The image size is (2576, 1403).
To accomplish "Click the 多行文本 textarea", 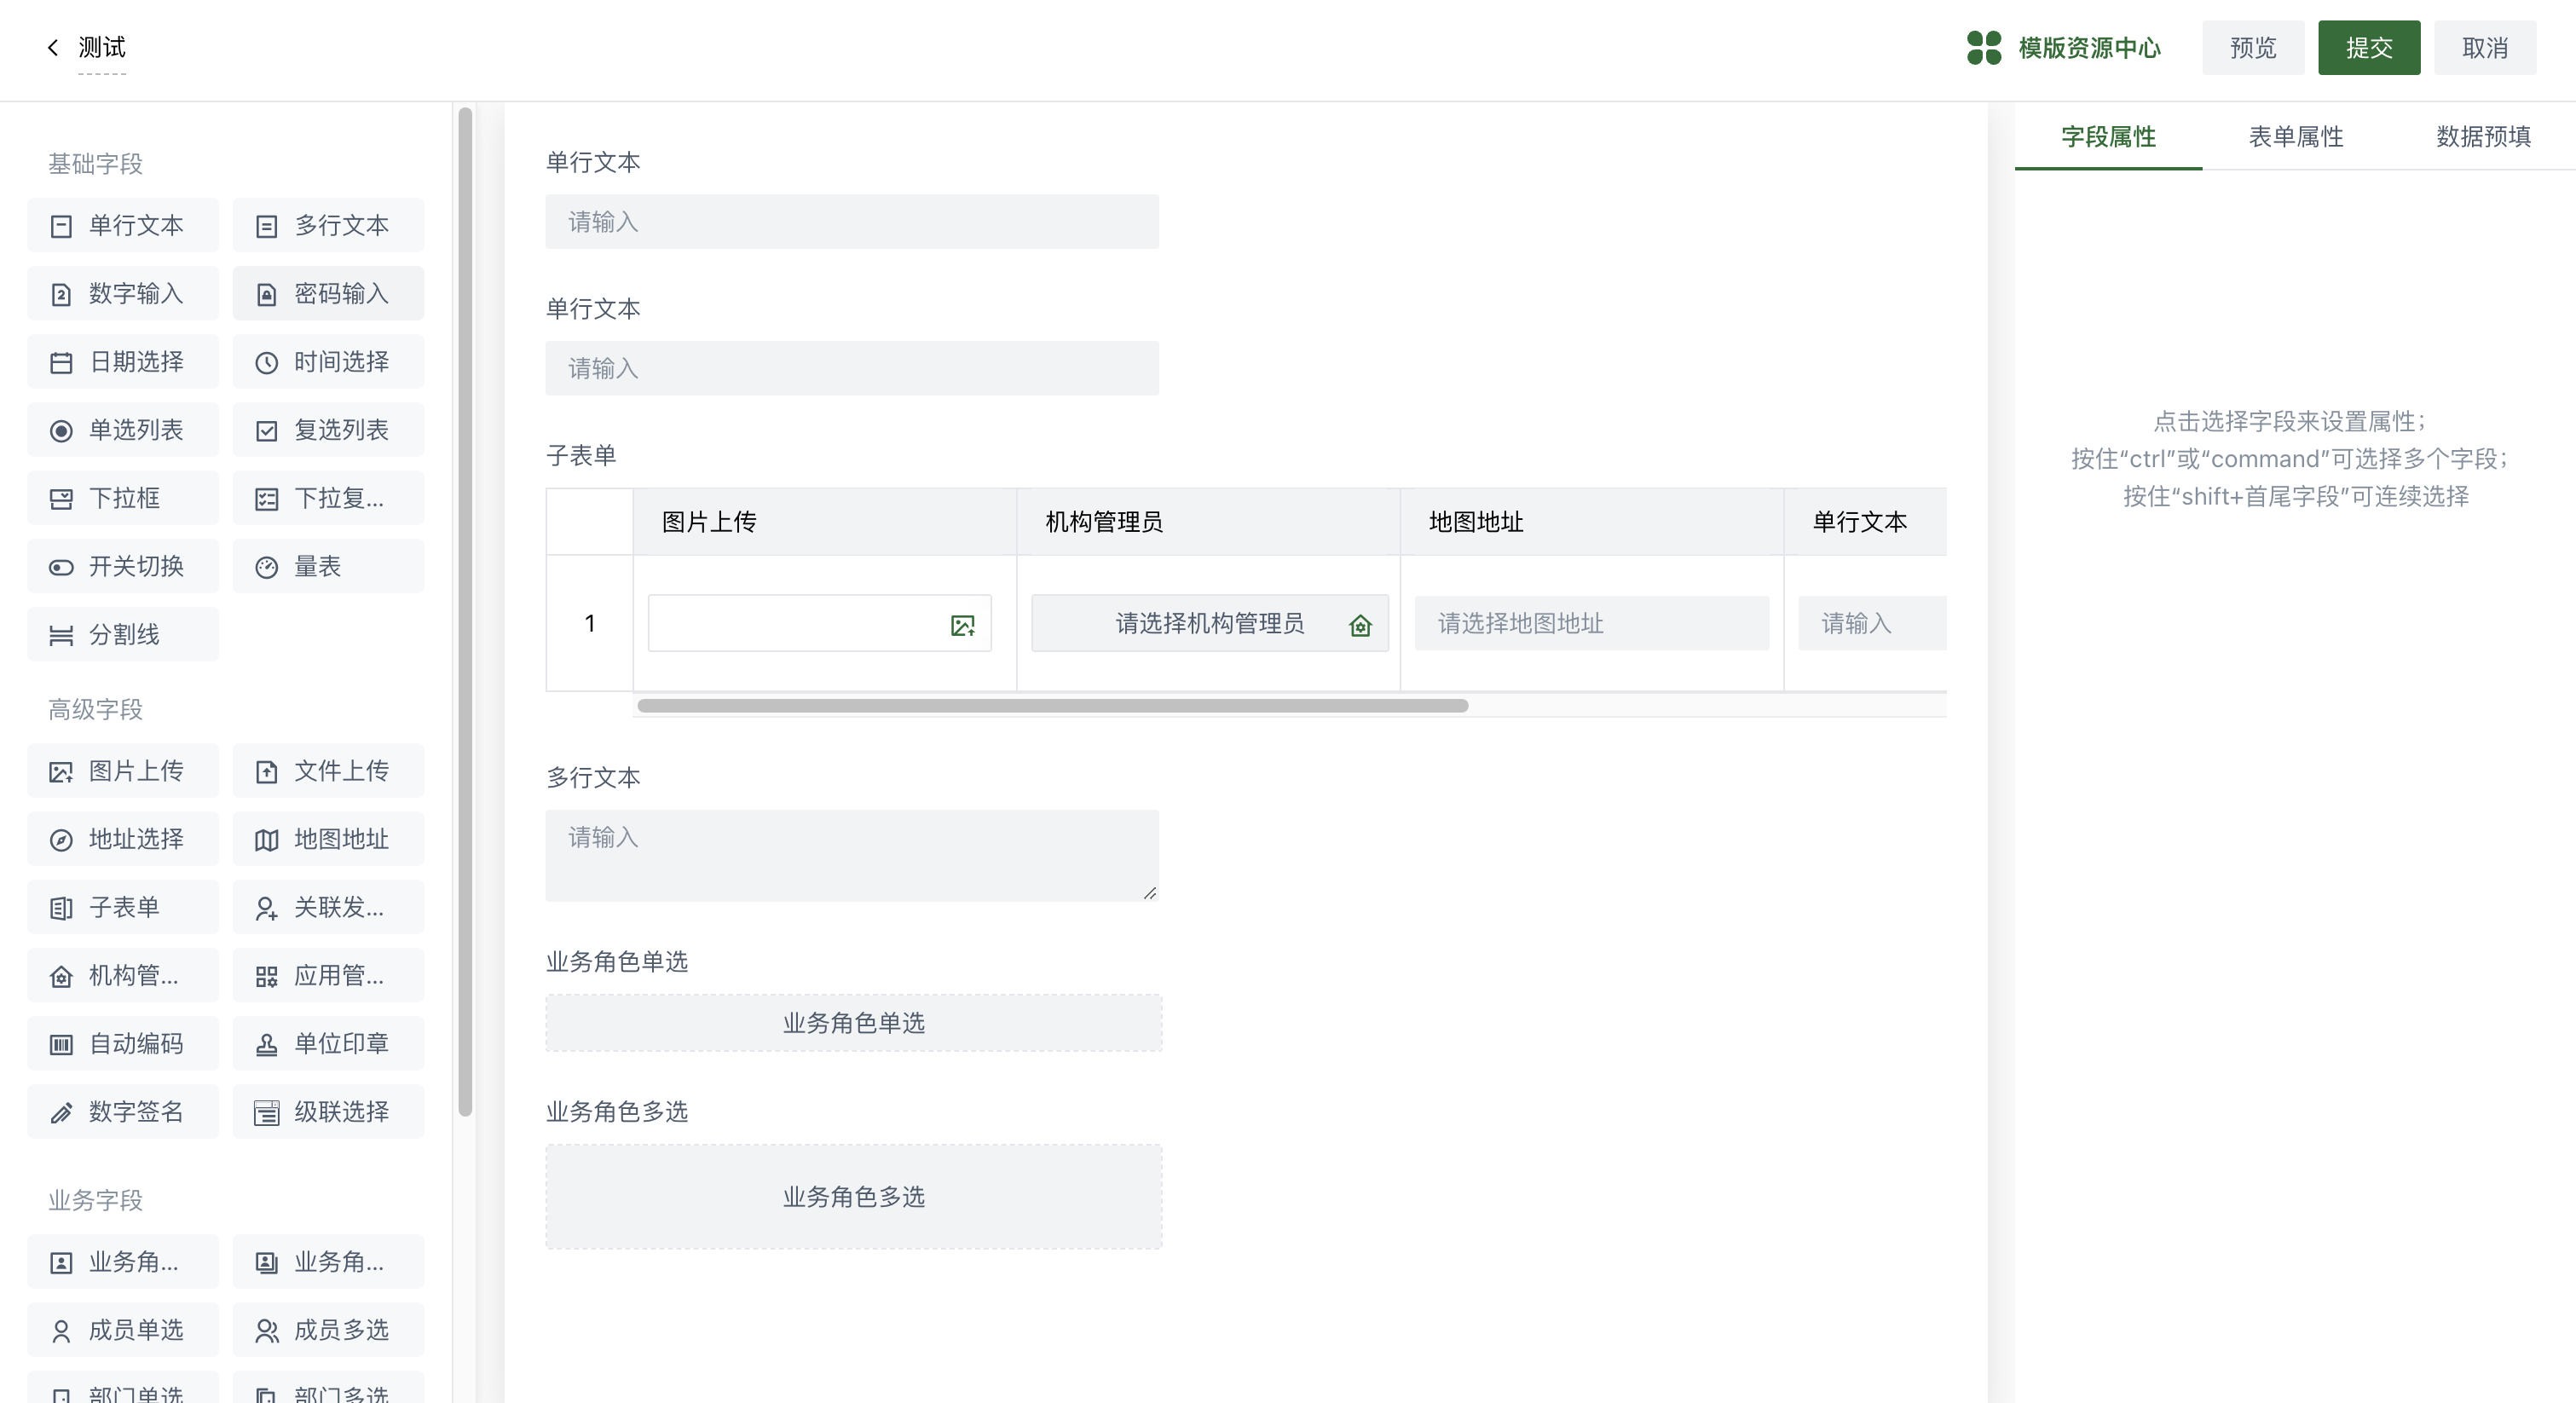I will pos(852,855).
